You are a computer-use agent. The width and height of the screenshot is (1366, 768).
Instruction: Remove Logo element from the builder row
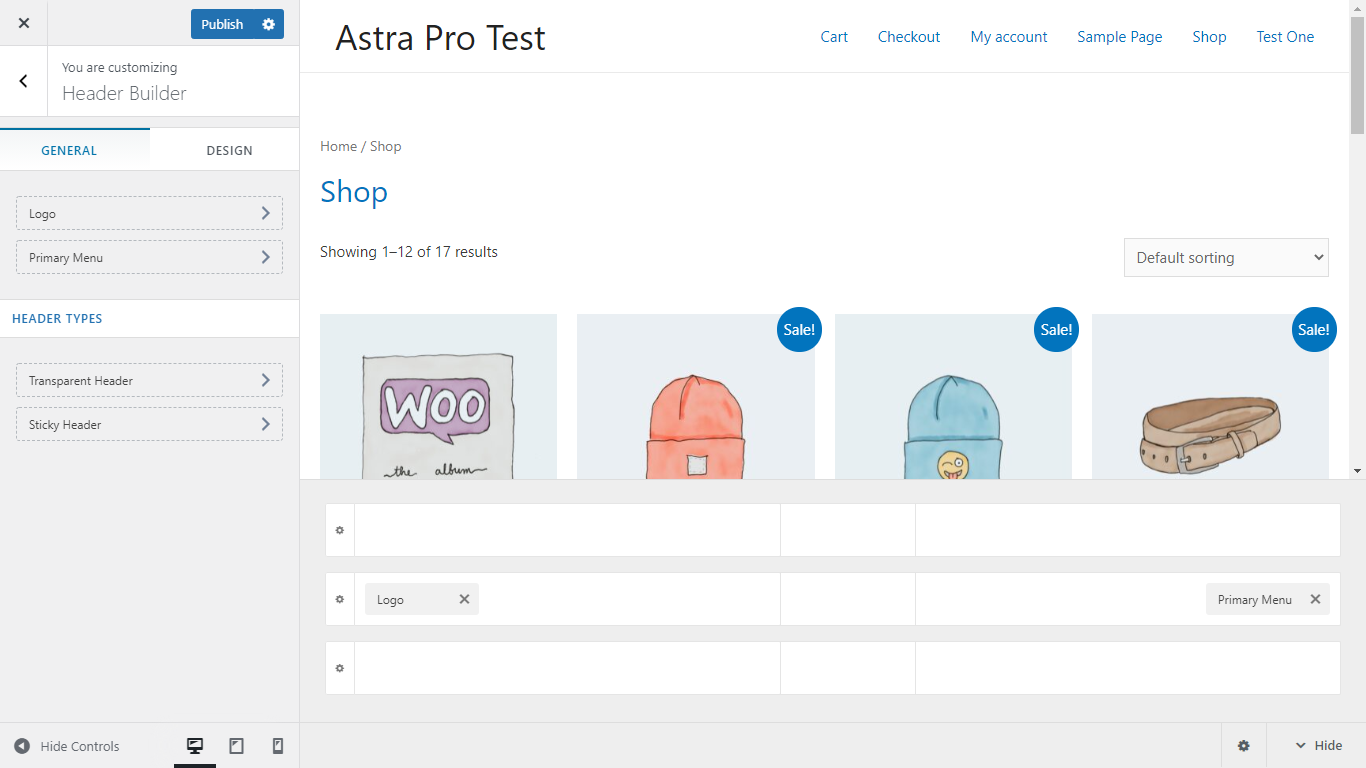tap(464, 599)
